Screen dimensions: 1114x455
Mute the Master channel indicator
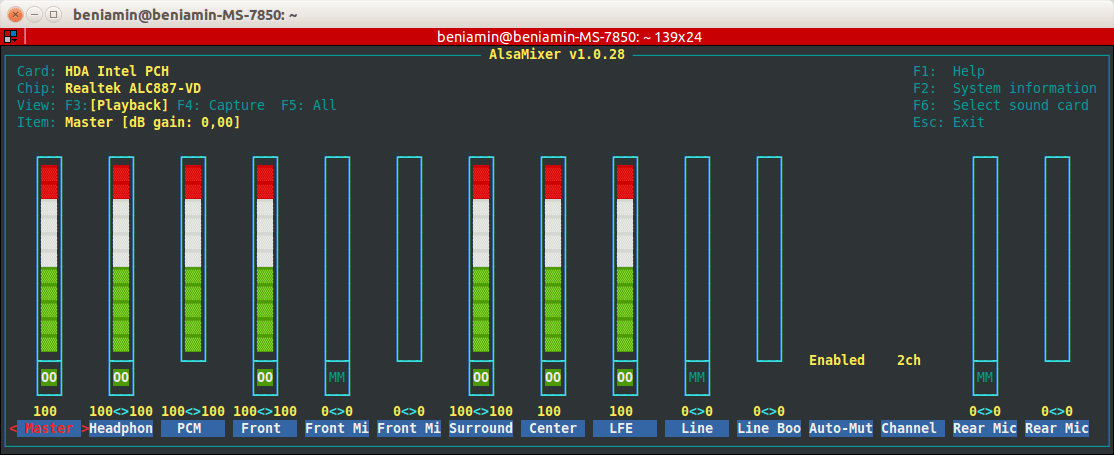pos(49,377)
